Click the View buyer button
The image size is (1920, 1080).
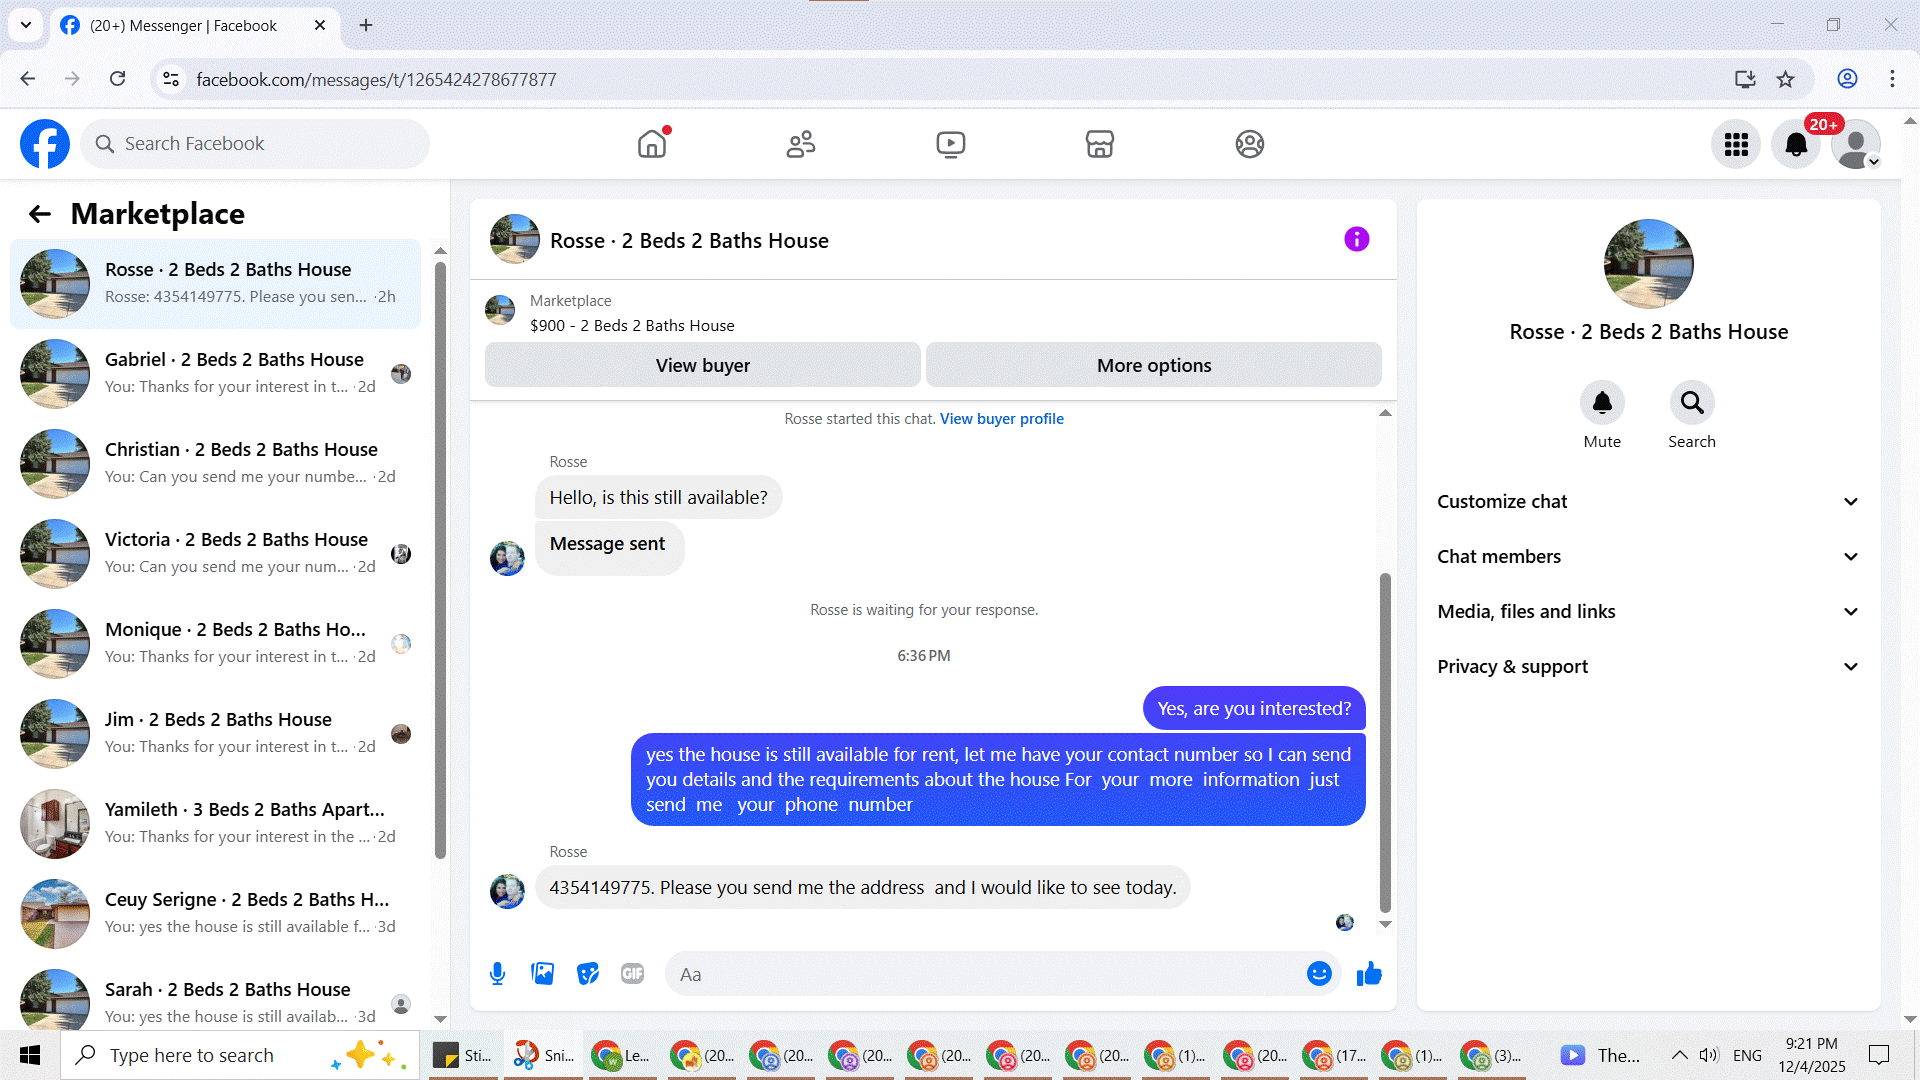702,366
